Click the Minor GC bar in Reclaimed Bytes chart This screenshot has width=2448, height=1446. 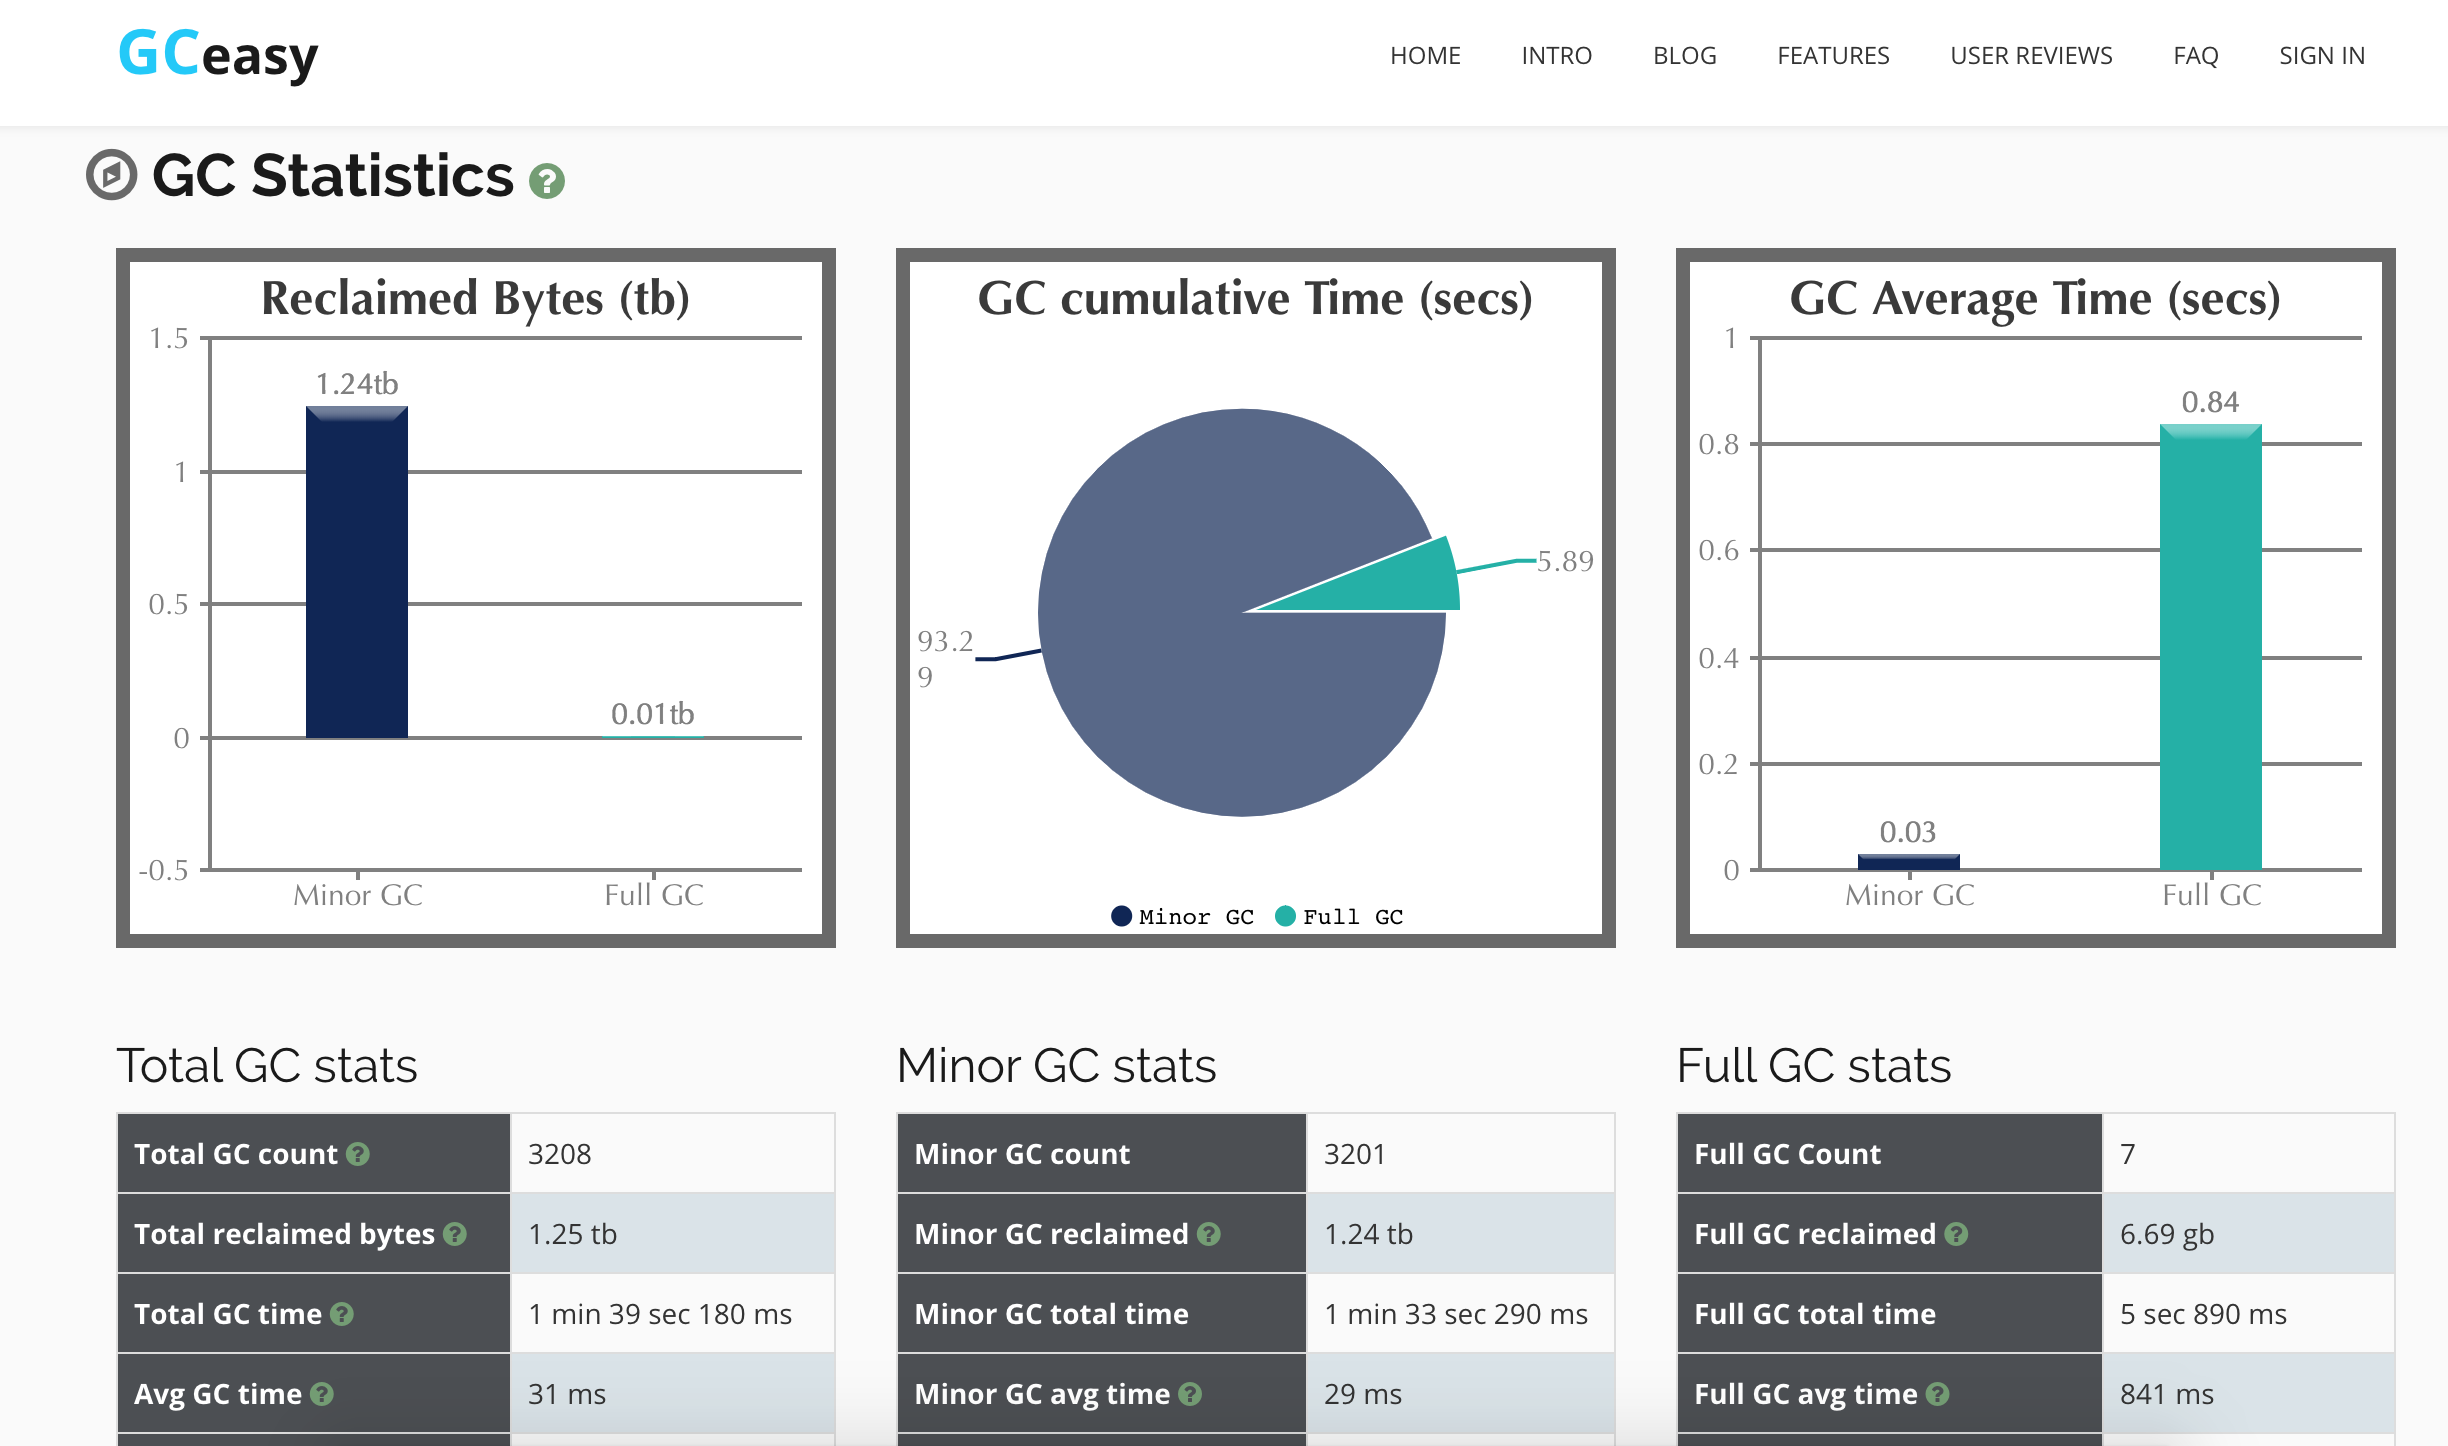coord(357,573)
